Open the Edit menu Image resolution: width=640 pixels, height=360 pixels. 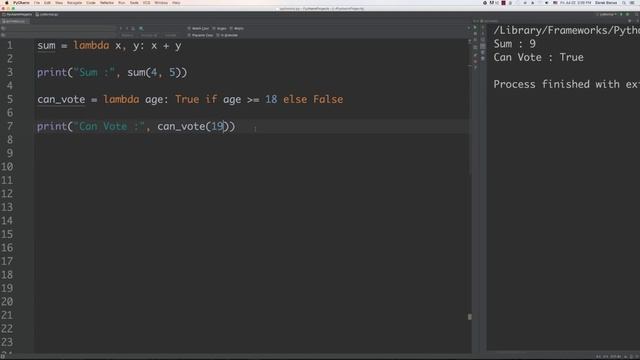tap(47, 2)
